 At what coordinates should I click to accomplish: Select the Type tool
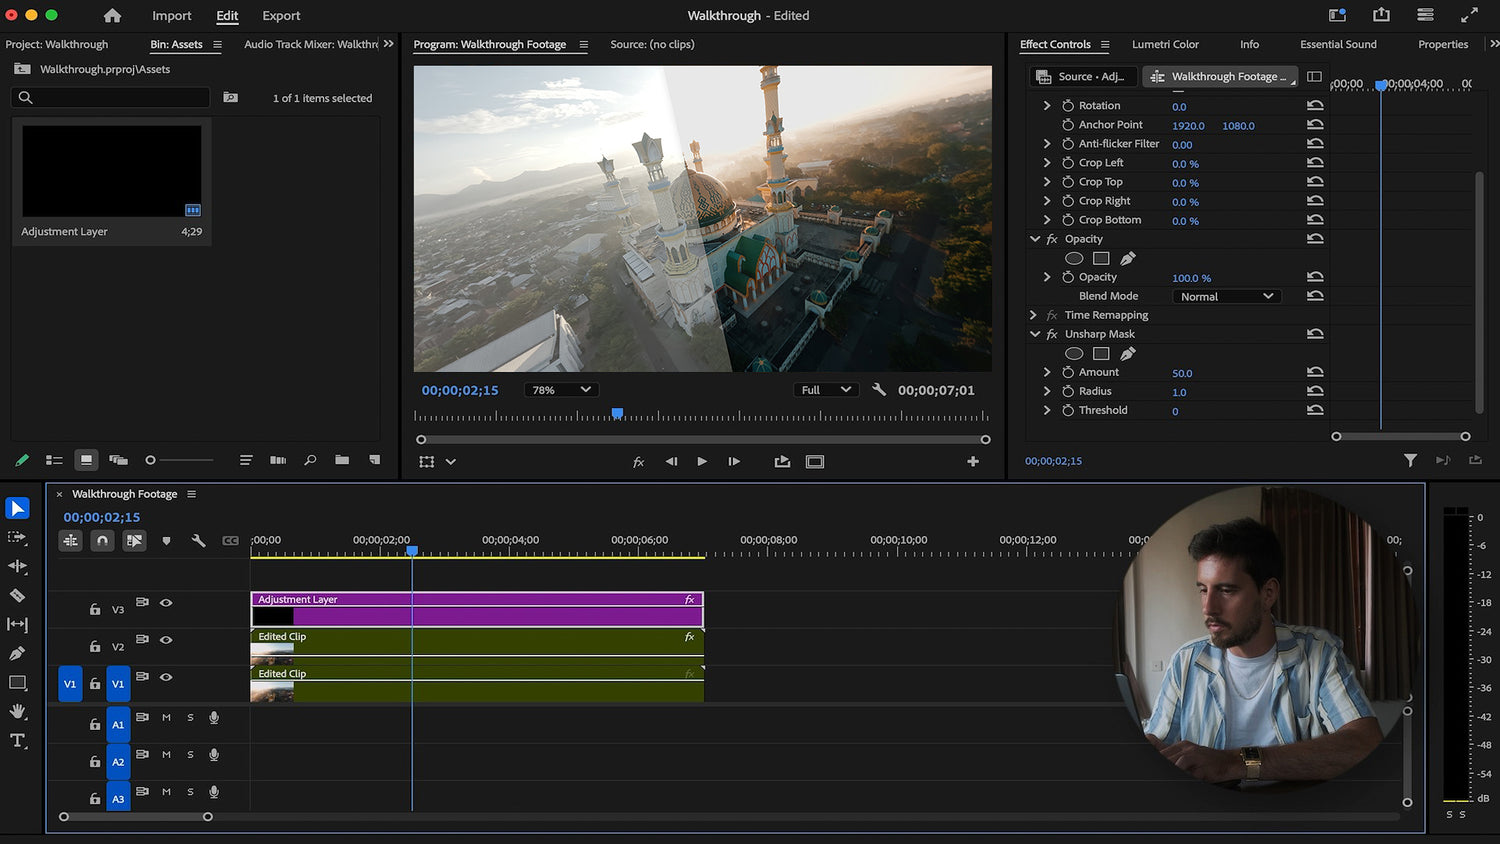point(17,741)
